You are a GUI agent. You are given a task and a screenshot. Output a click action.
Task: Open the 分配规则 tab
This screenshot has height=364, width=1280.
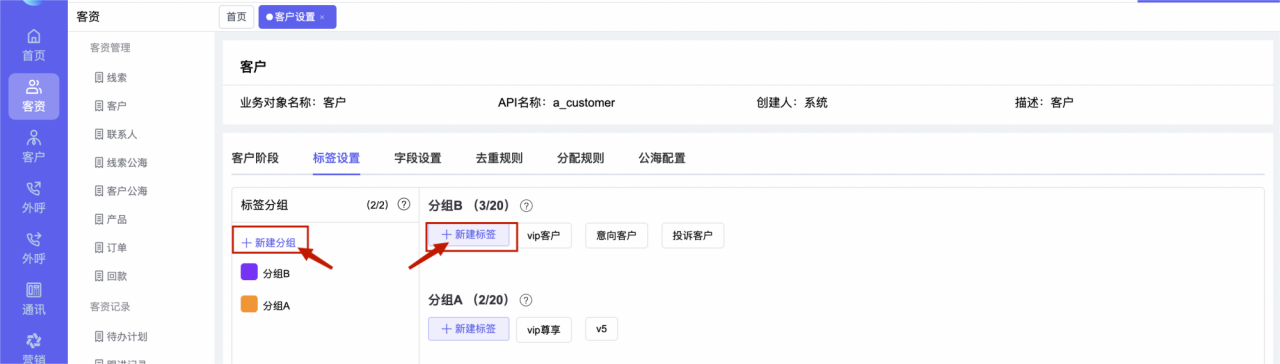[580, 158]
